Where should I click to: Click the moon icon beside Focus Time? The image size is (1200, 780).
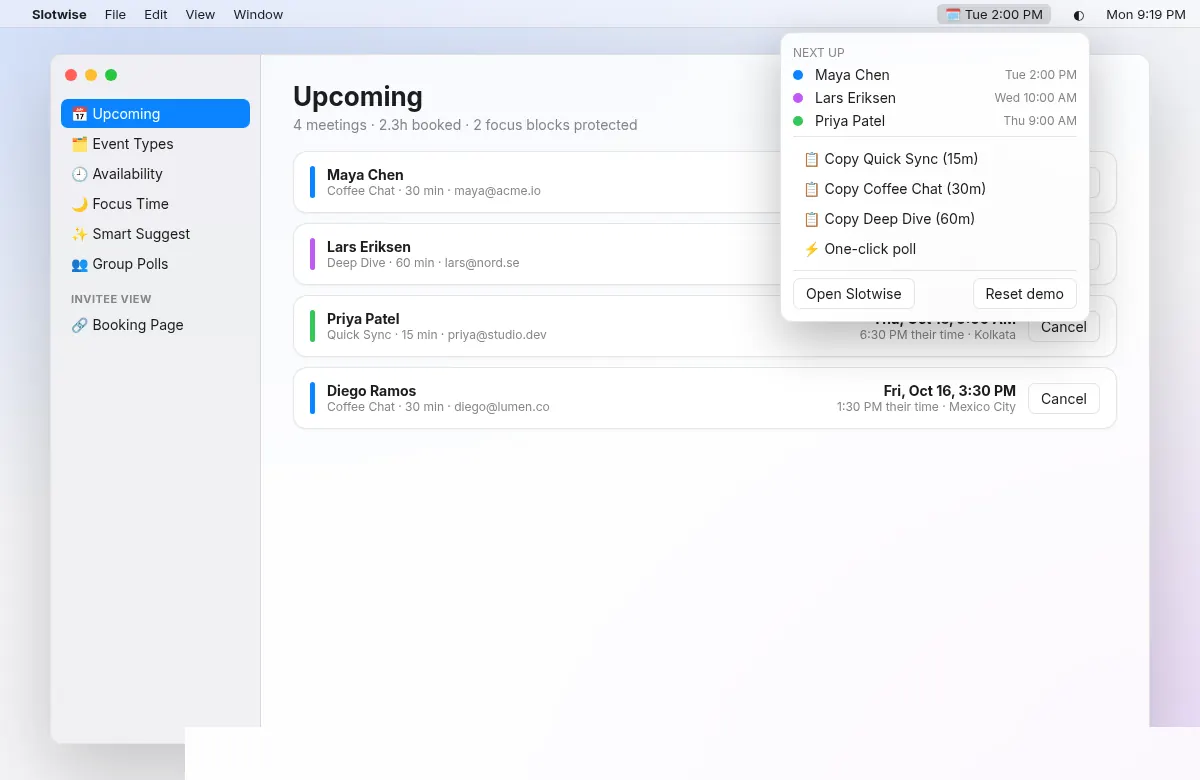coord(79,204)
